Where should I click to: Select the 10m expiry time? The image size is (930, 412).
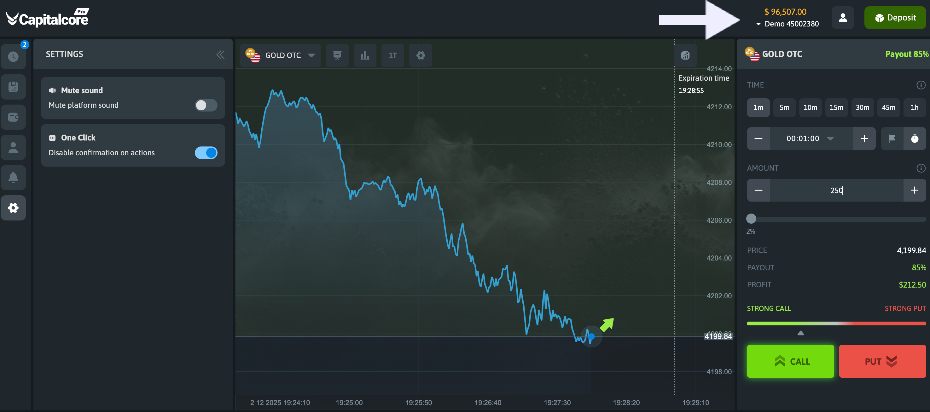810,108
